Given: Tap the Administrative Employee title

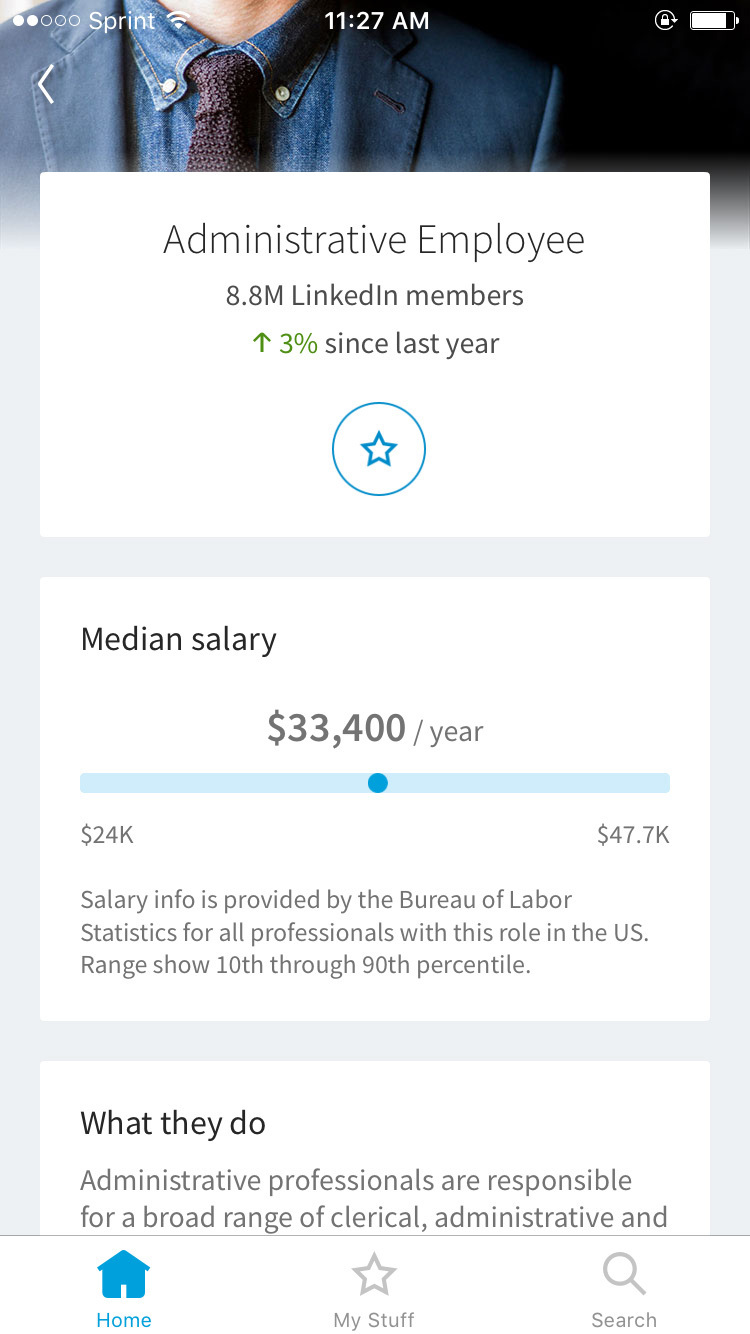Looking at the screenshot, I should tap(374, 240).
